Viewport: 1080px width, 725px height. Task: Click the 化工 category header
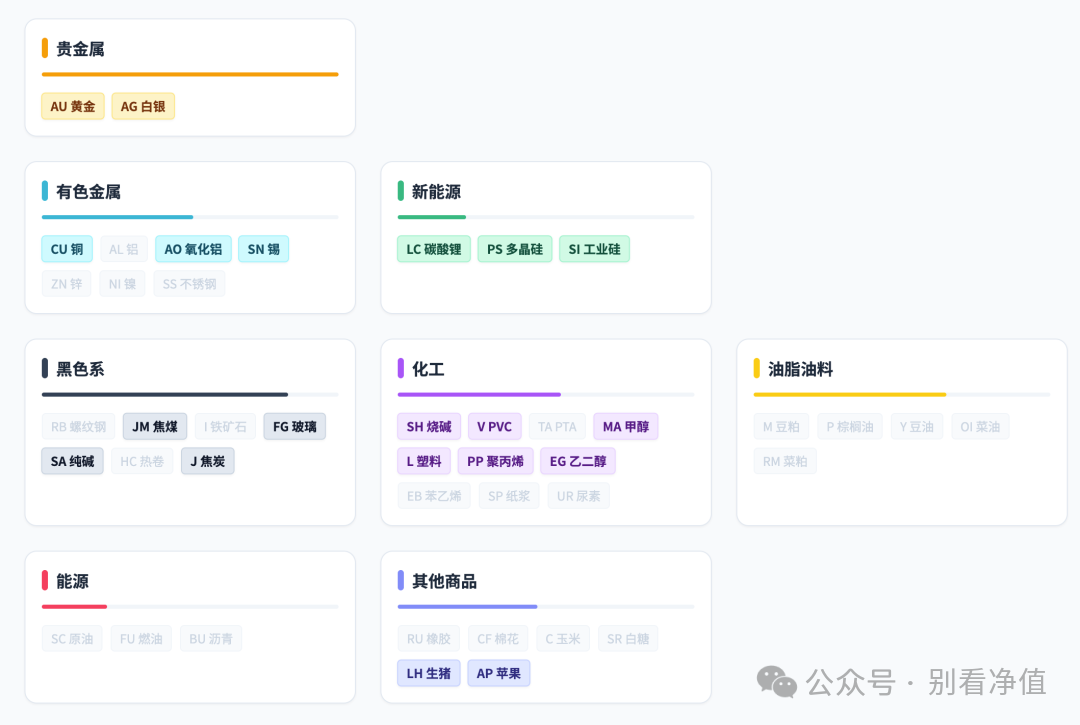point(426,368)
